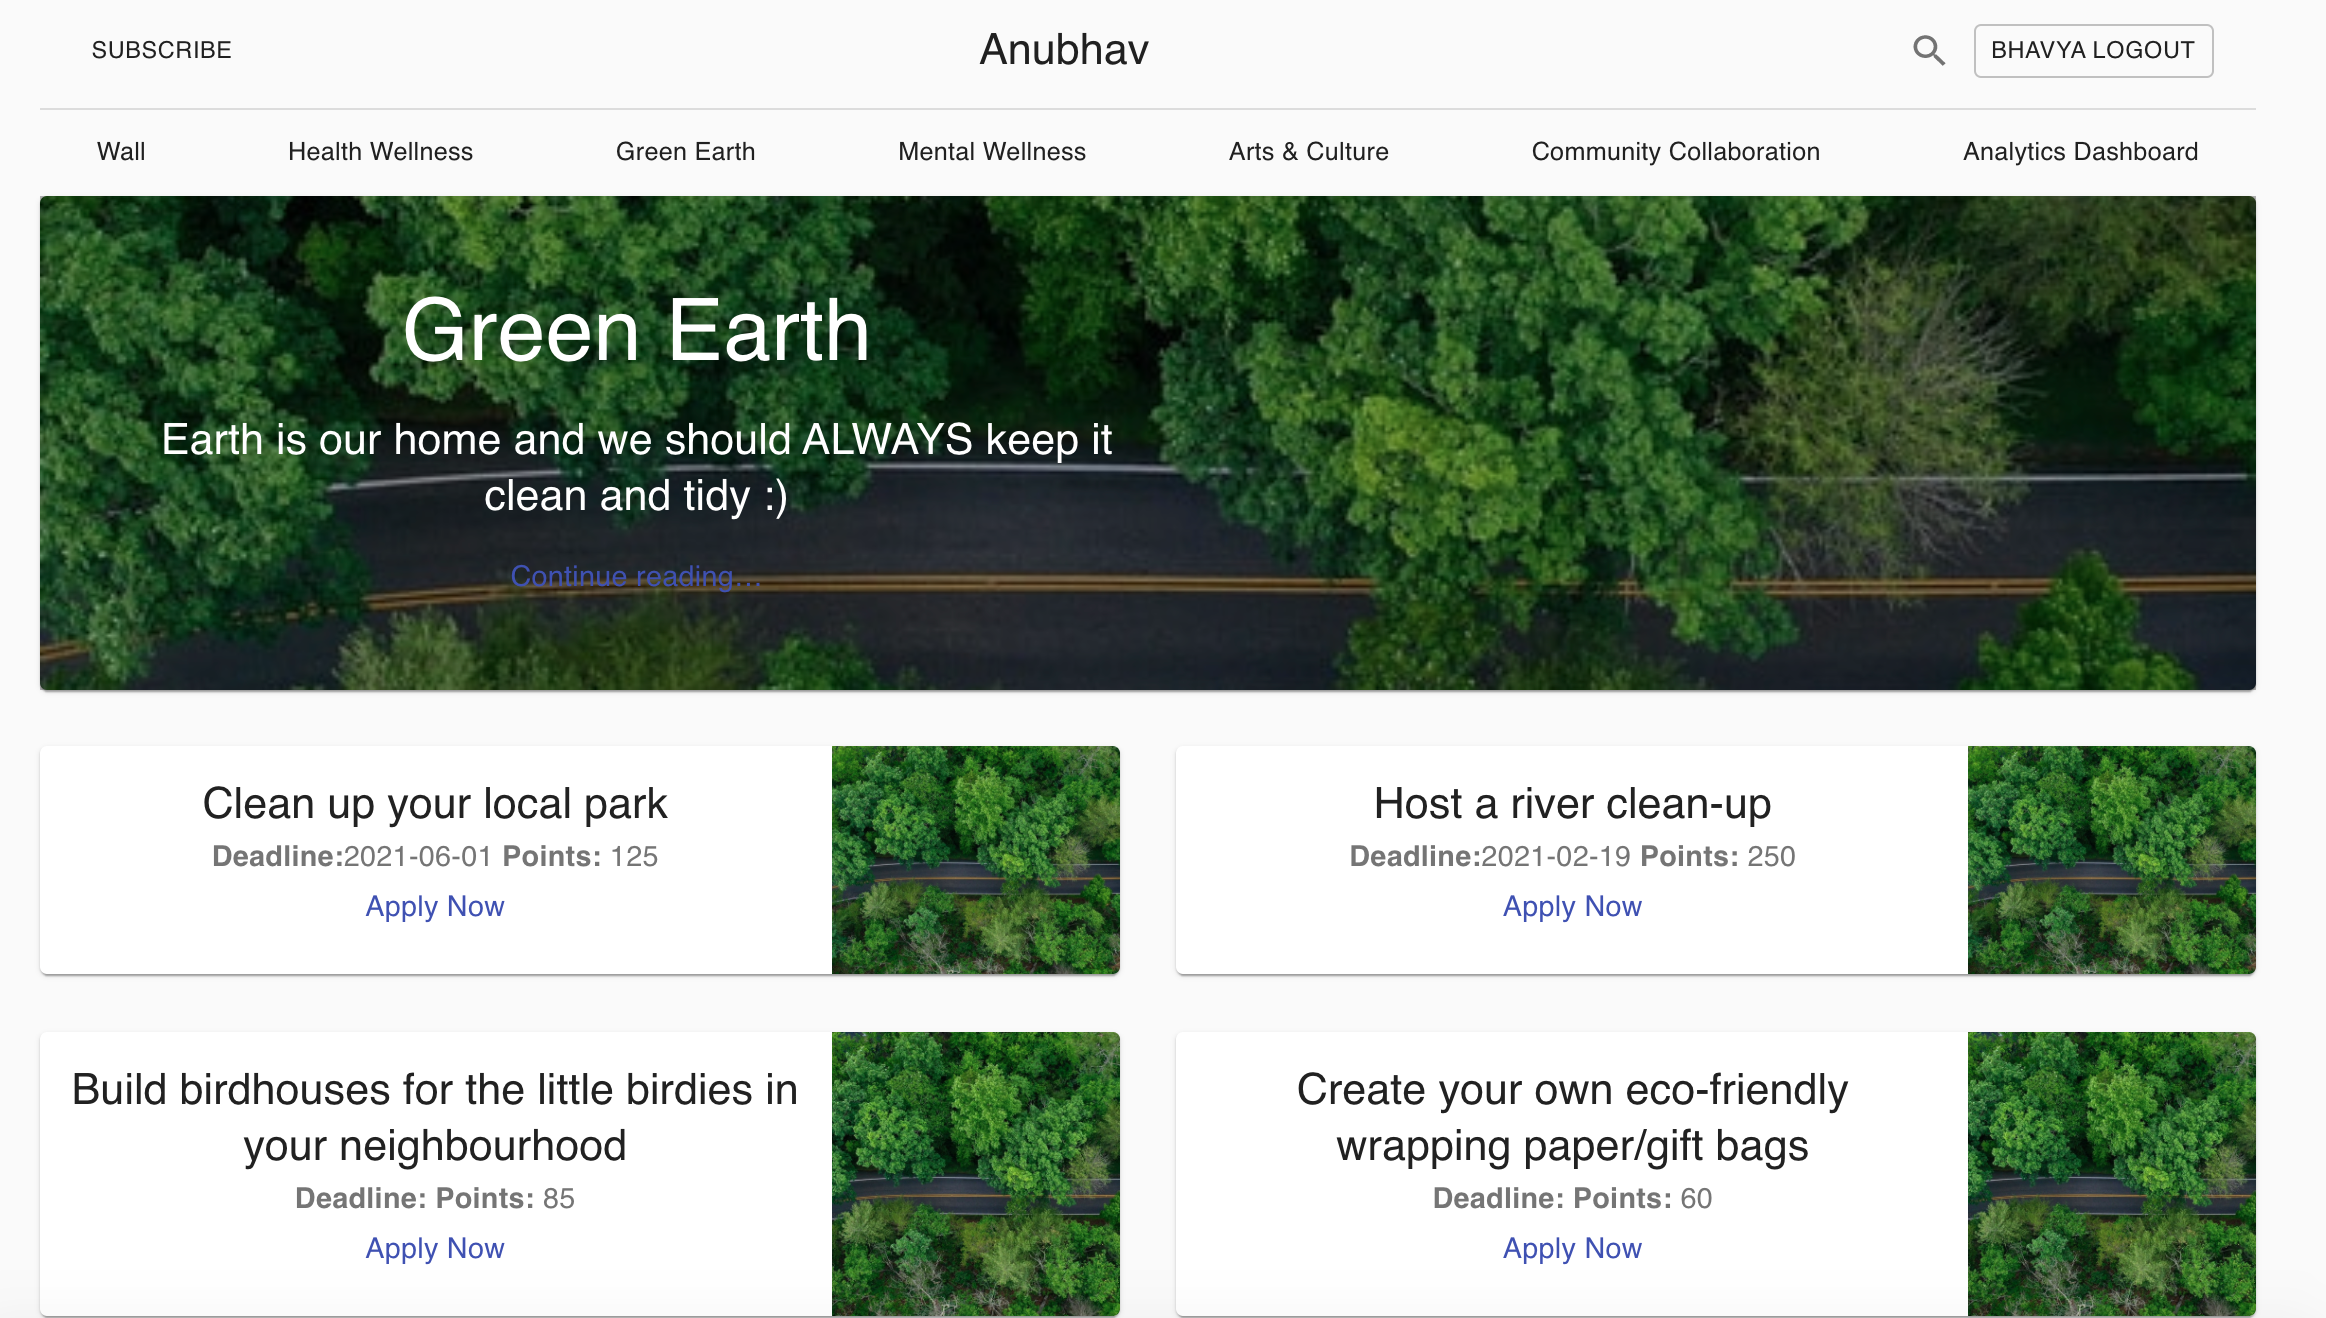The width and height of the screenshot is (2326, 1318).
Task: Go to Mental Wellness section
Action: 991,151
